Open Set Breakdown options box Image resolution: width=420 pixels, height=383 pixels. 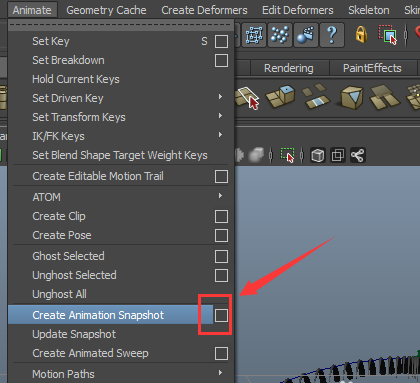(221, 61)
